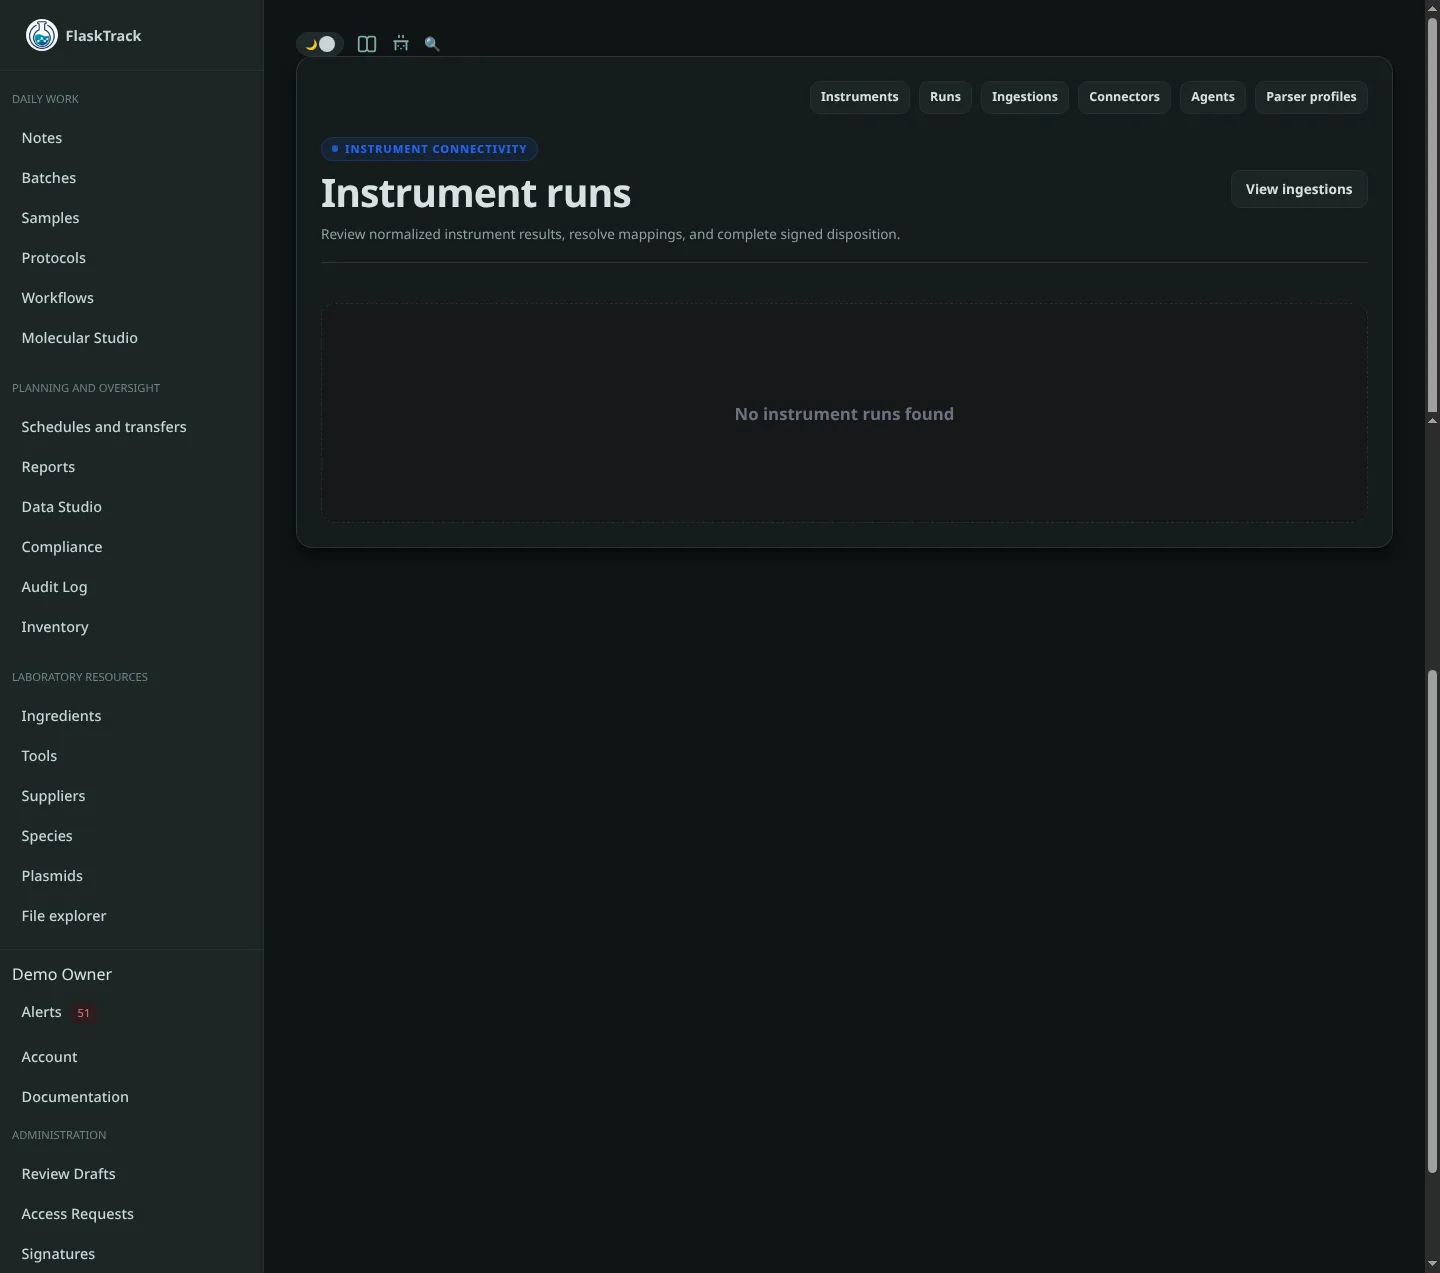Open Alerts with 51 badge
The height and width of the screenshot is (1273, 1440).
[x=131, y=1012]
